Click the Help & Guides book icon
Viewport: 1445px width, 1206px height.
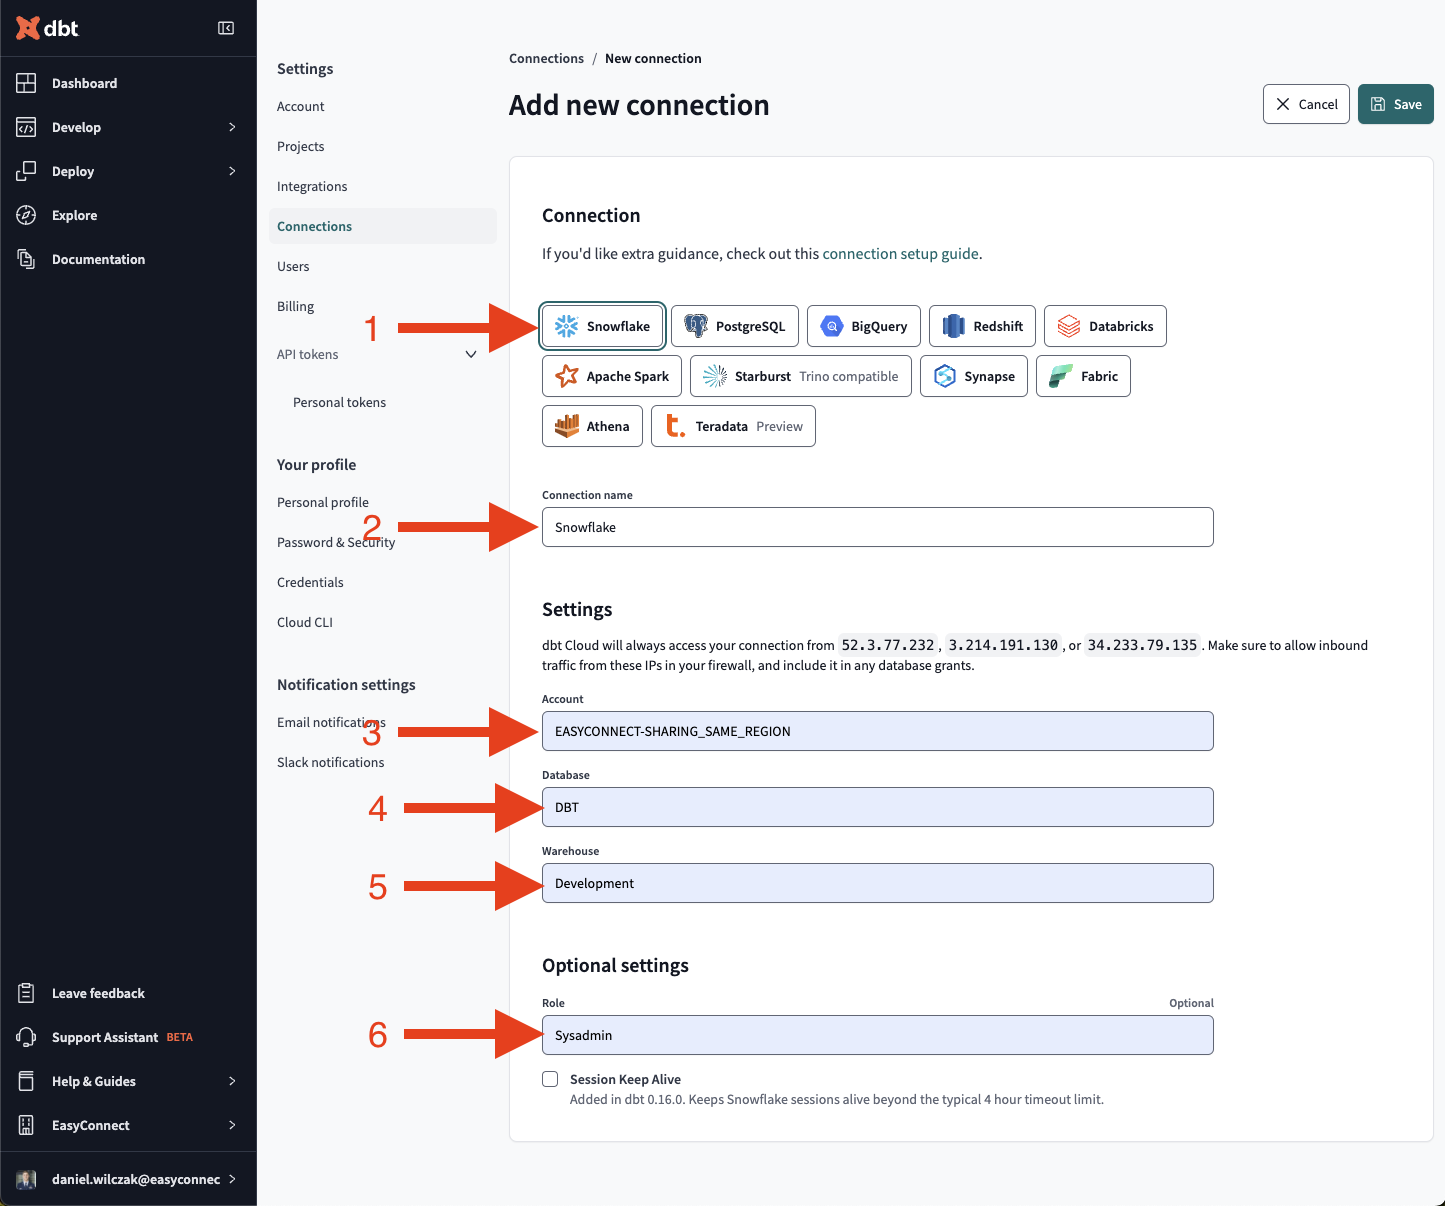tap(27, 1081)
